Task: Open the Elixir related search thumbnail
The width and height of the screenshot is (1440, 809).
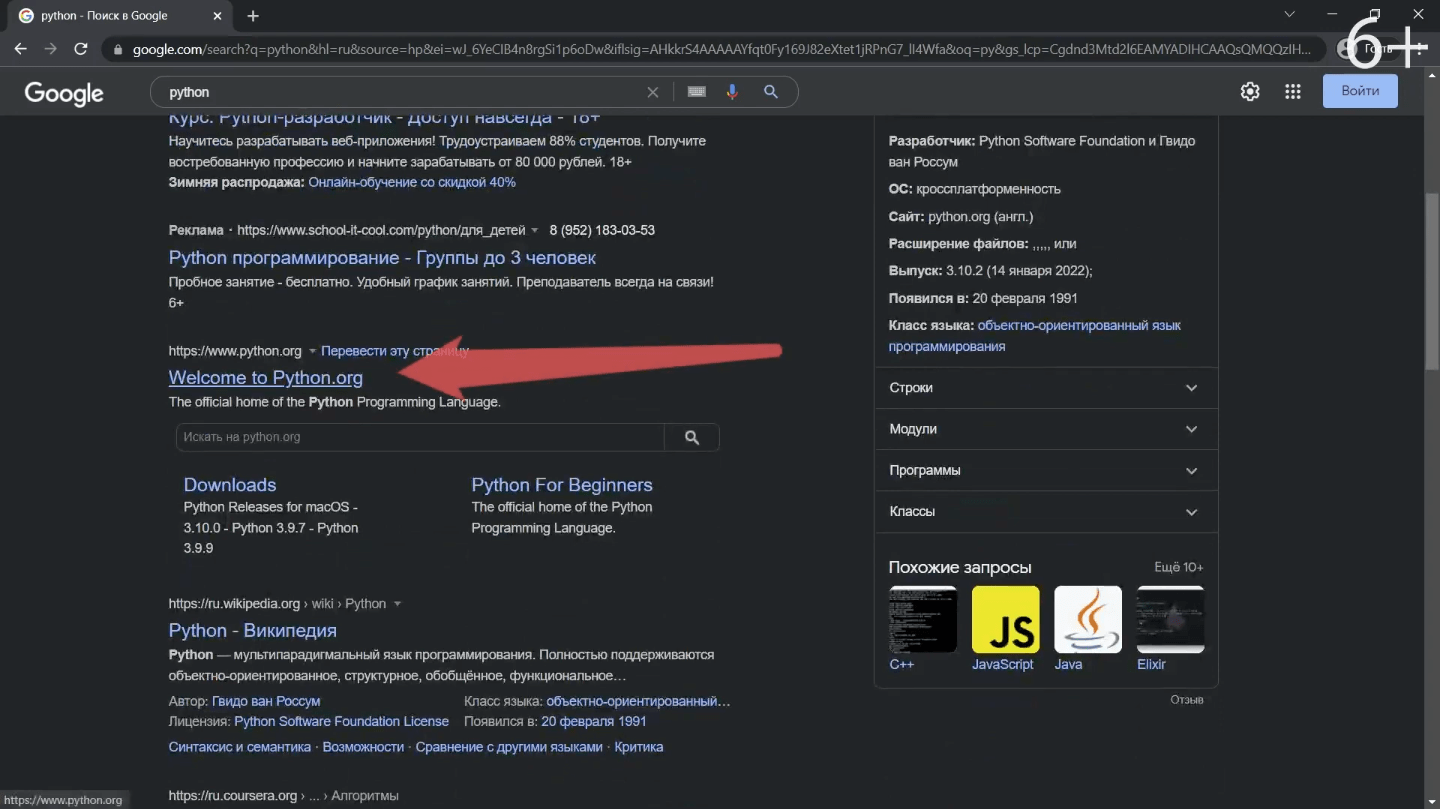Action: [x=1171, y=619]
